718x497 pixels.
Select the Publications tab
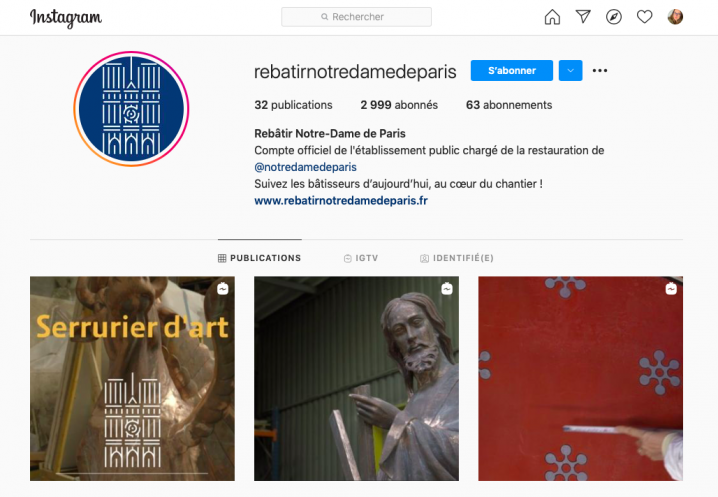pos(259,258)
